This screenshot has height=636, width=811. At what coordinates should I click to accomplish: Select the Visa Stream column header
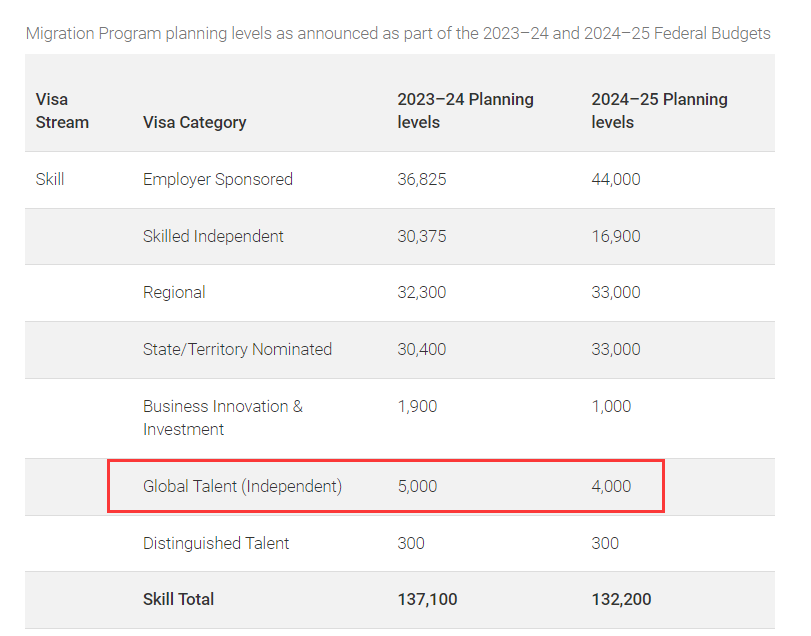[x=62, y=110]
